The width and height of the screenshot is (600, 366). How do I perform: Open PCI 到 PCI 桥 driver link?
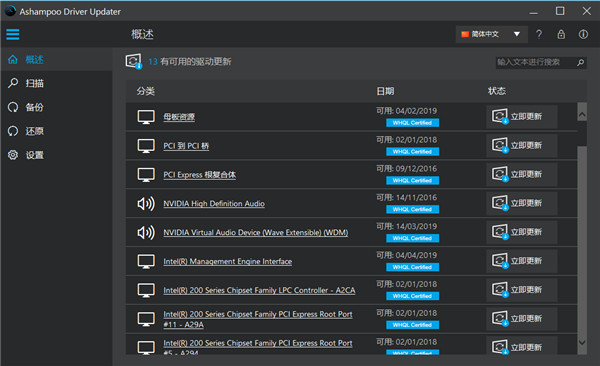tap(186, 146)
